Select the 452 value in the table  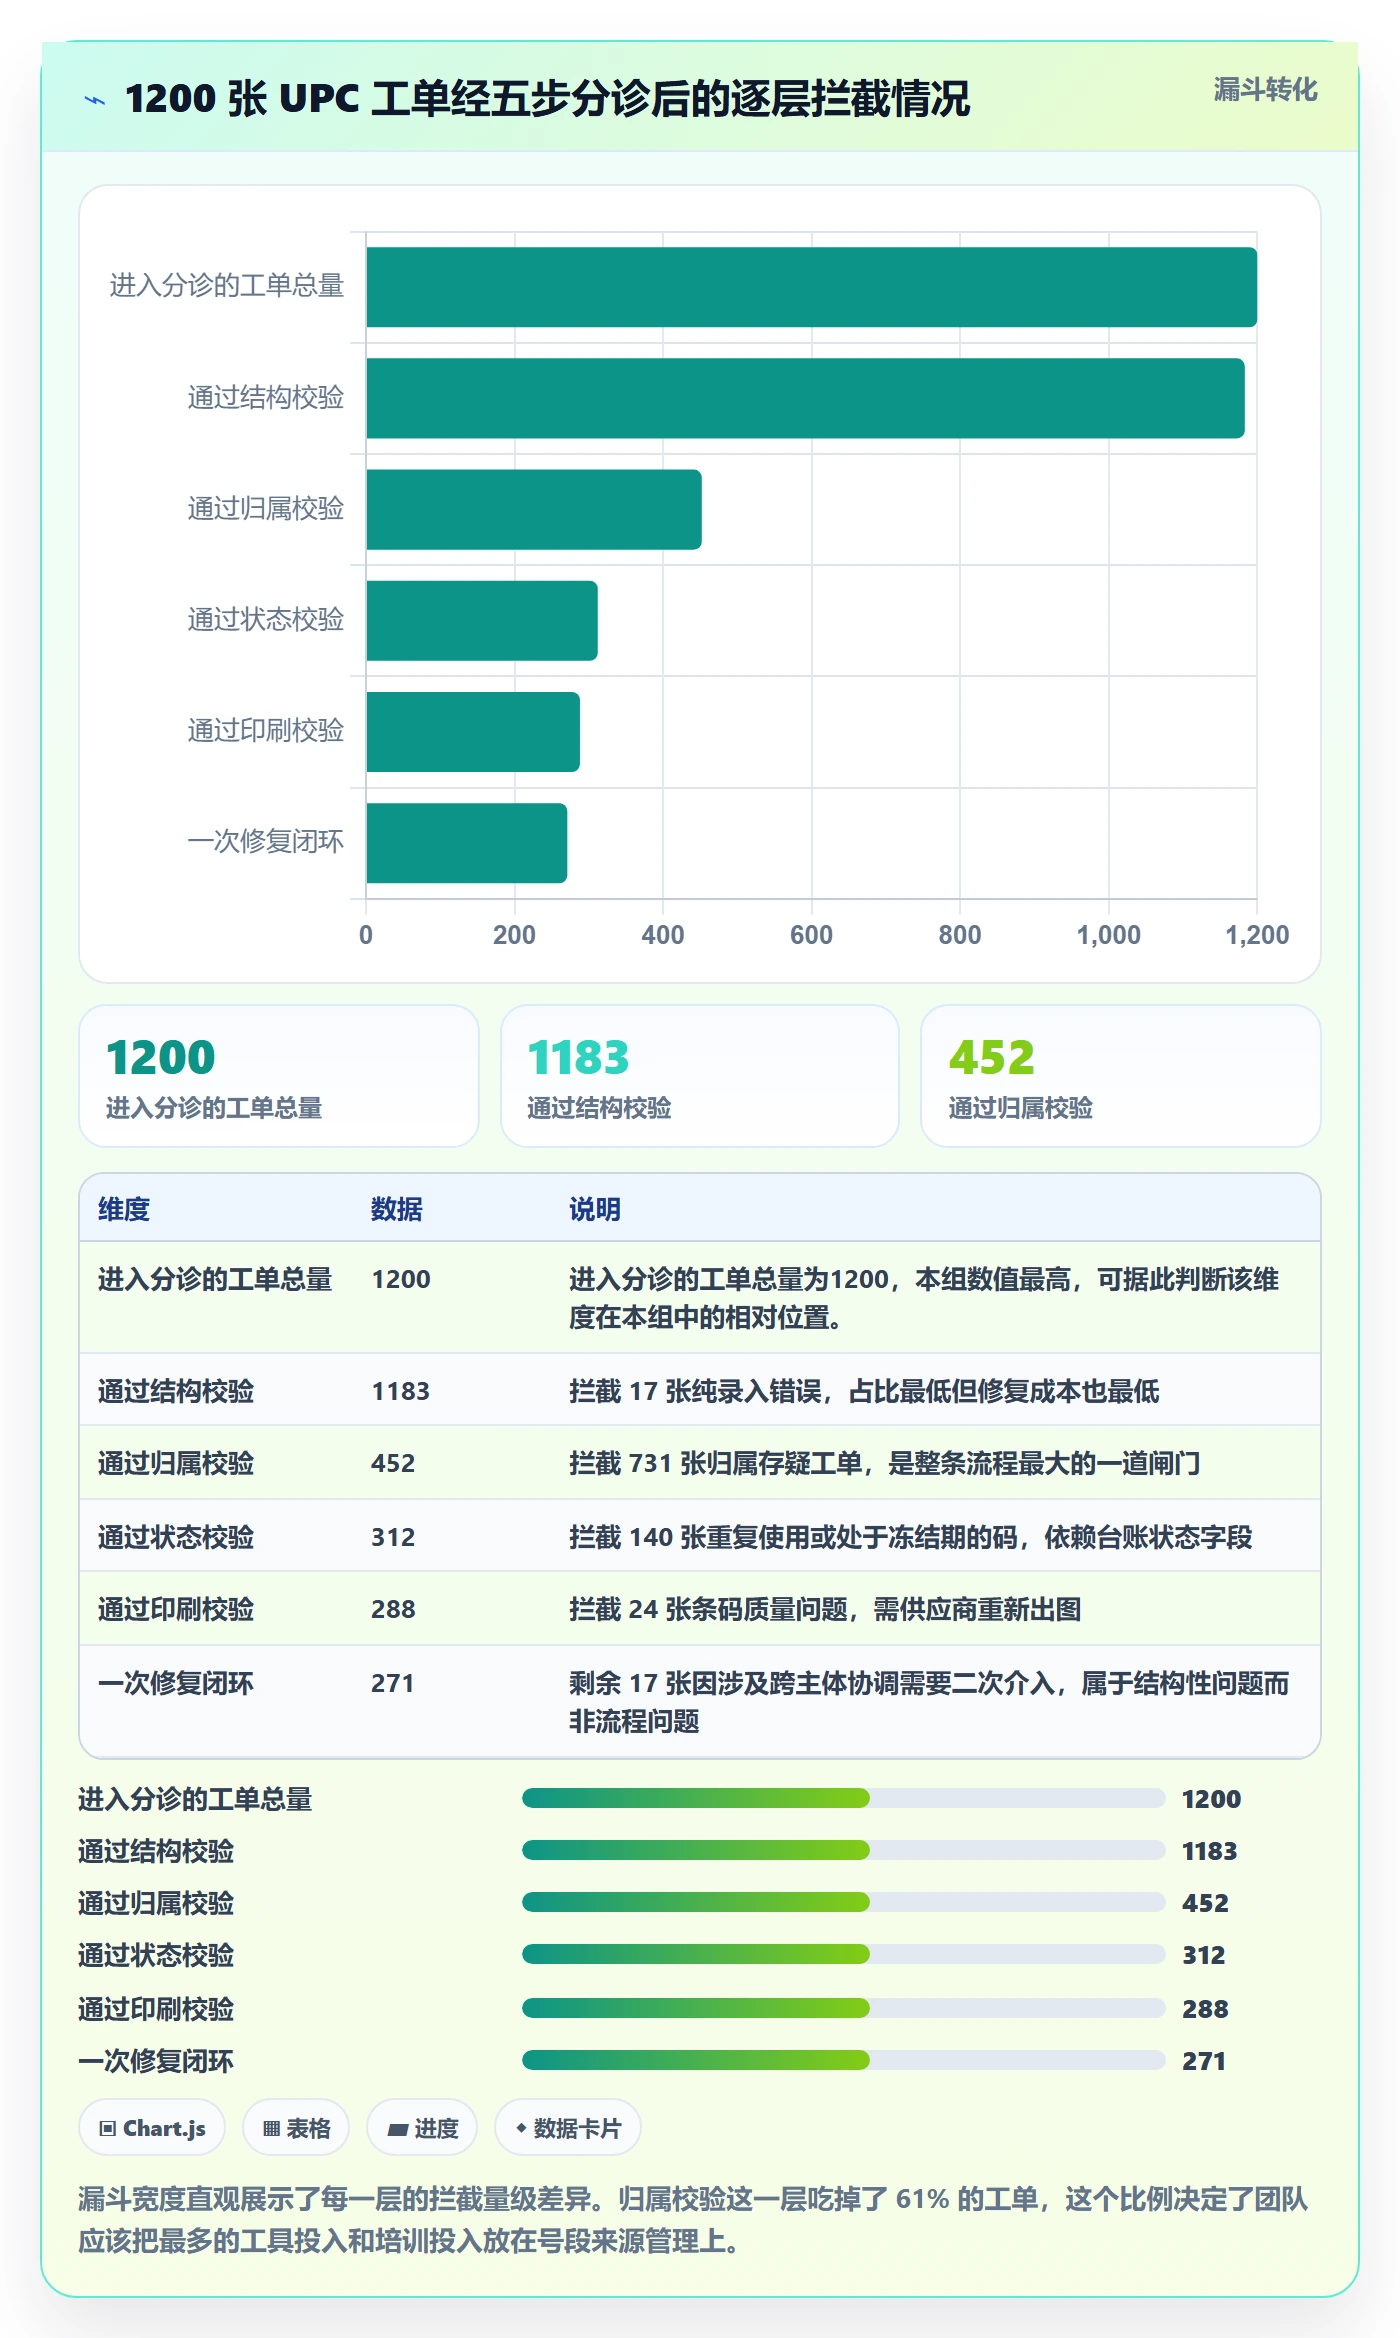393,1463
